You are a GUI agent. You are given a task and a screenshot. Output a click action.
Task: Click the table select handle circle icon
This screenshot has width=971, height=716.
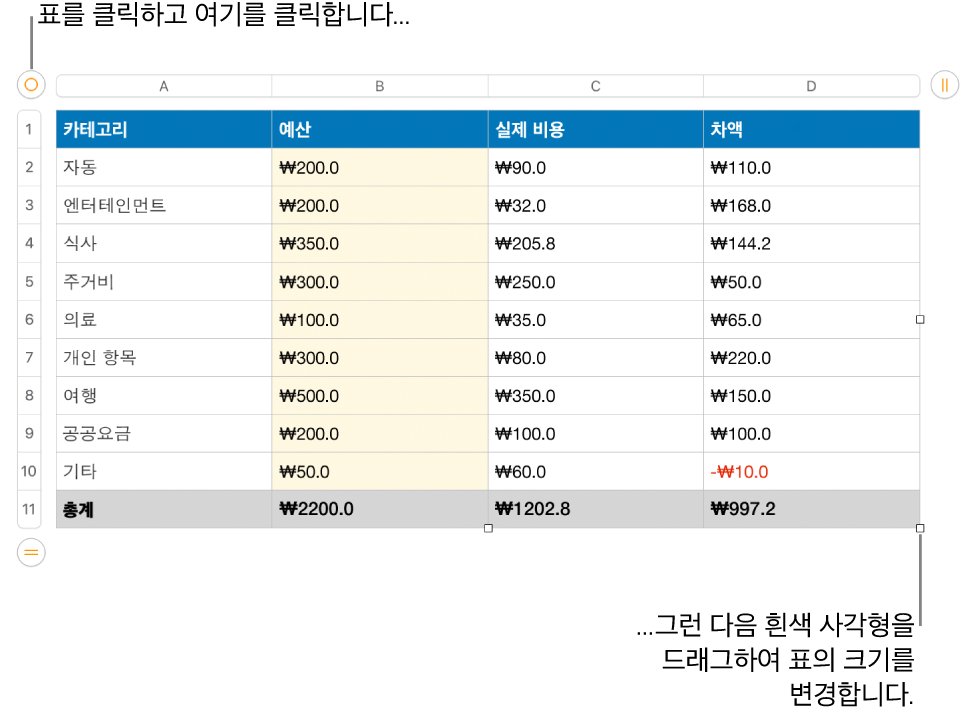click(31, 85)
